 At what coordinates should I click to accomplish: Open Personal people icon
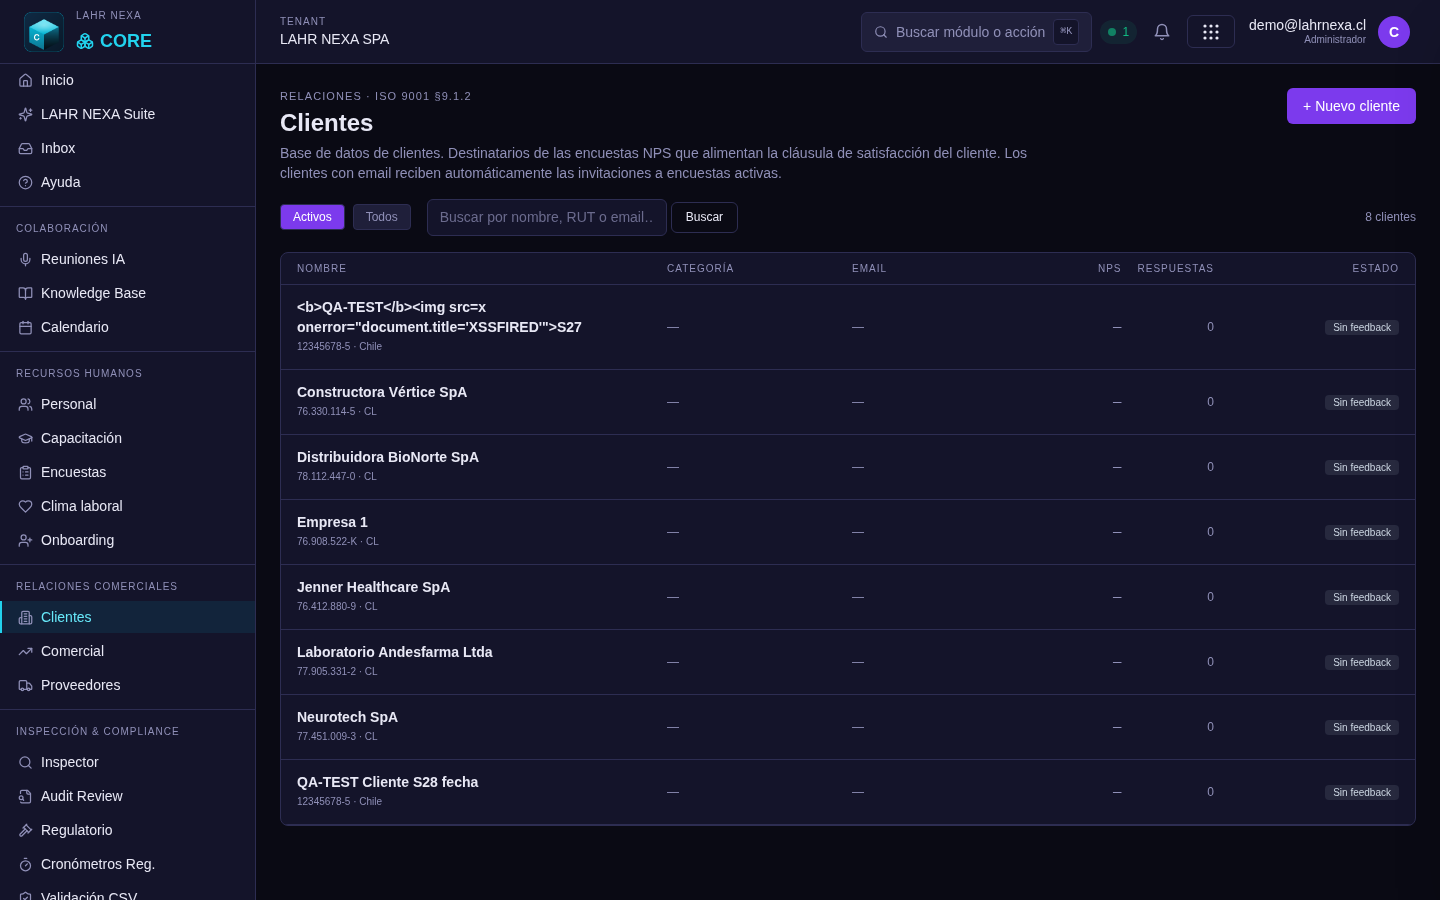tap(26, 404)
